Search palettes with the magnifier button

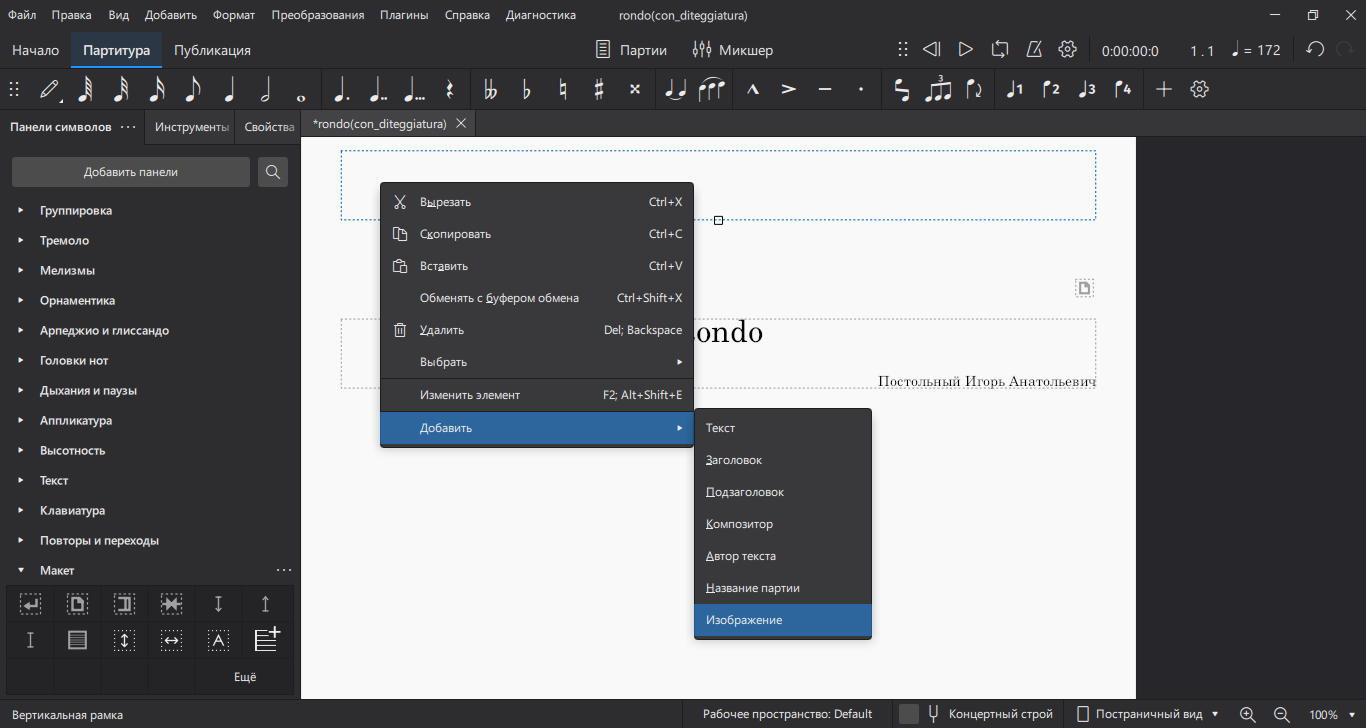273,172
